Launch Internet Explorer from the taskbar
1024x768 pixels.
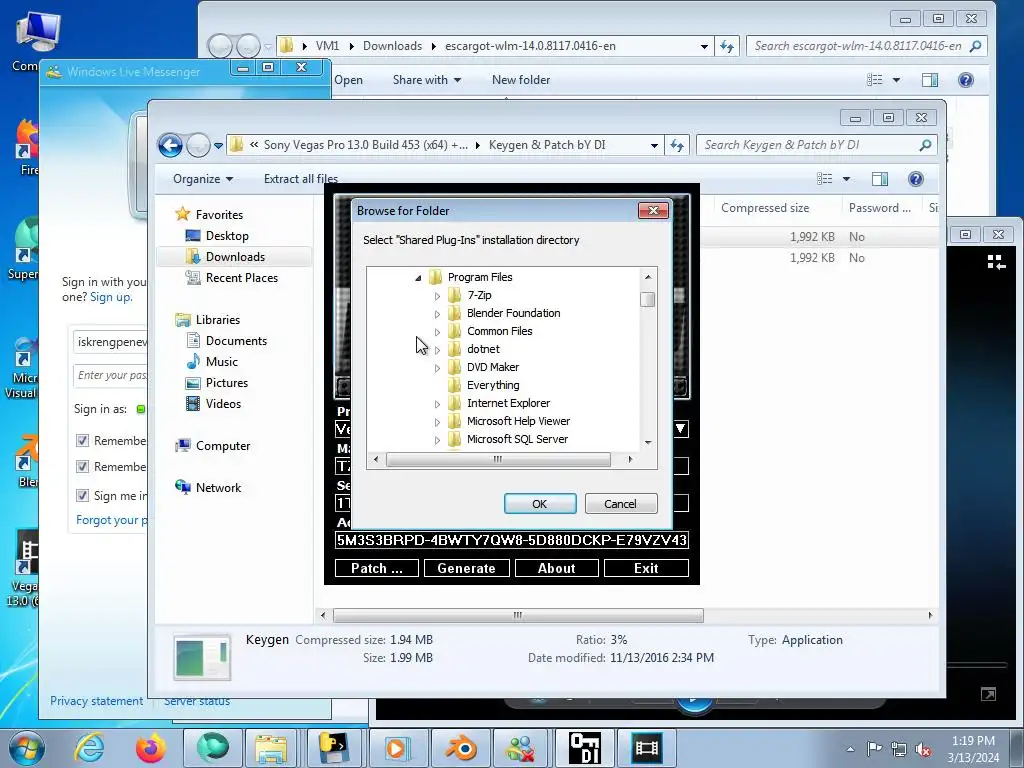[x=89, y=748]
